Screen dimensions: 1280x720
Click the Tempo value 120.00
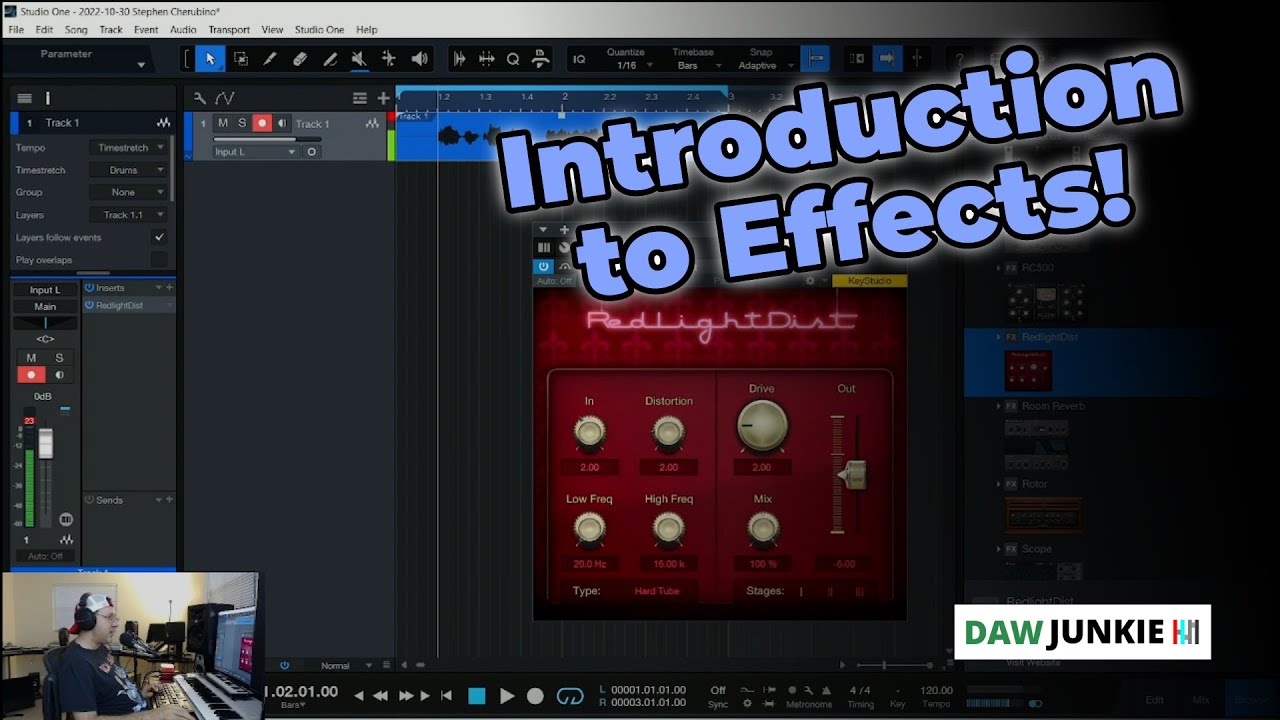coord(936,690)
